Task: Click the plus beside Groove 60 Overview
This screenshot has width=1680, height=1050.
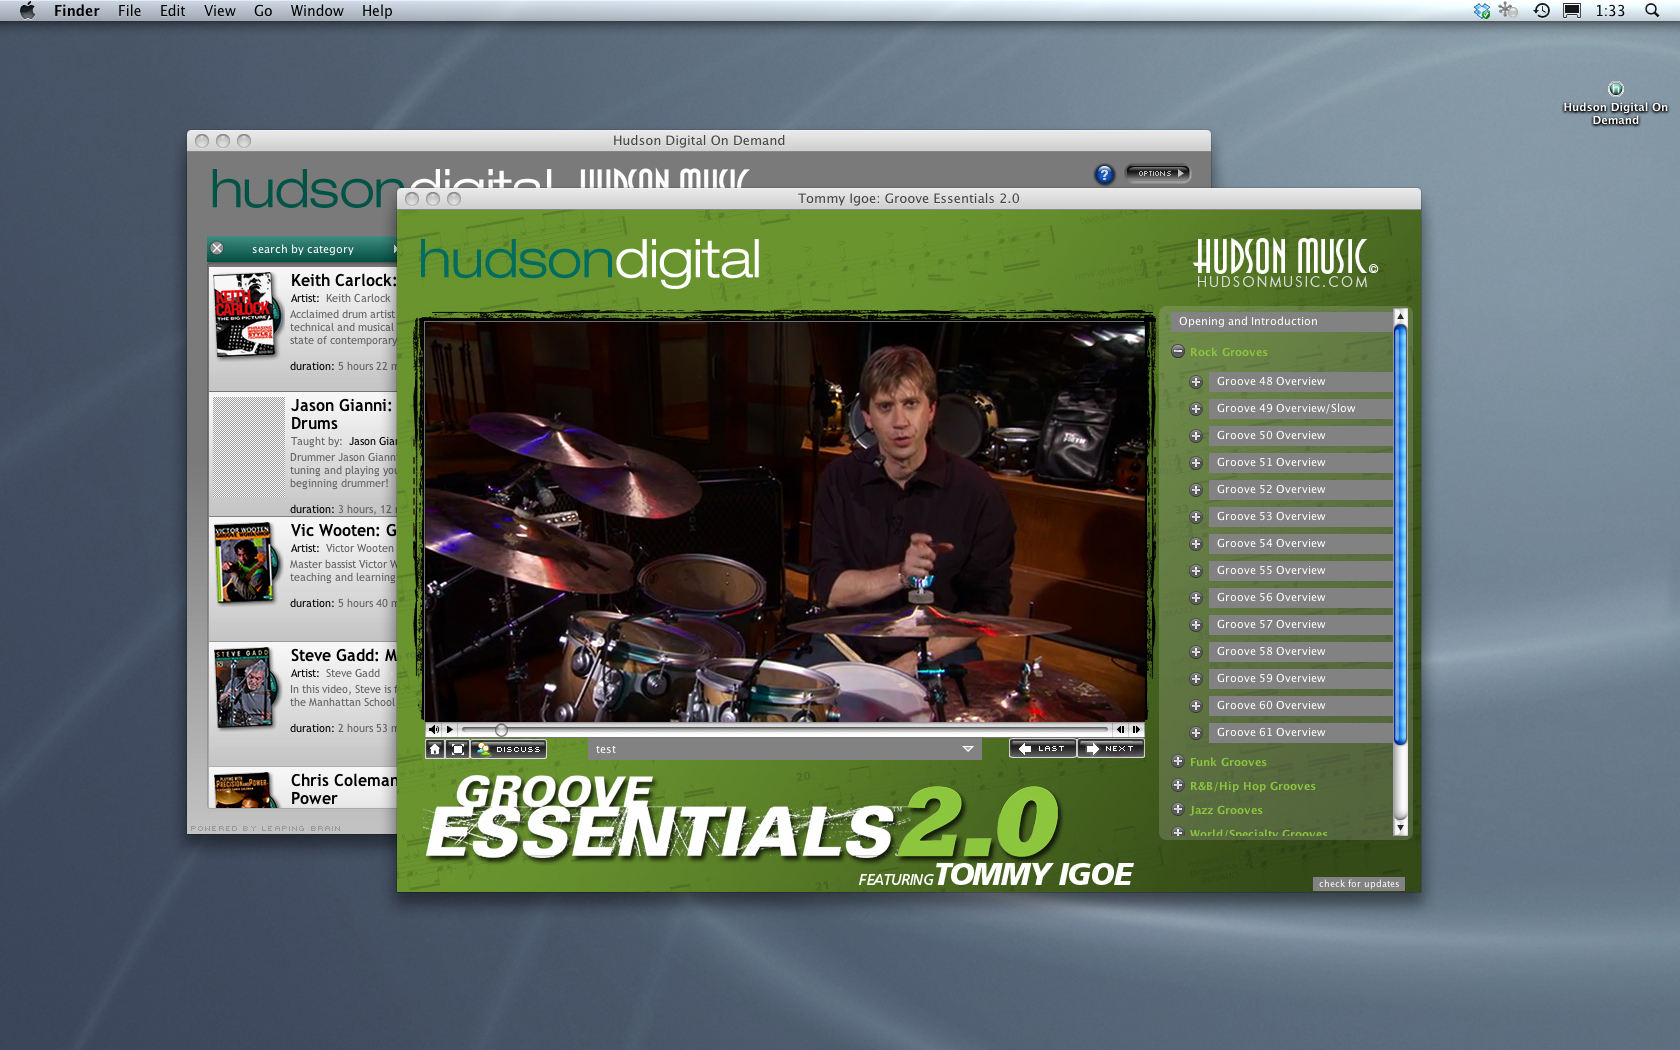Action: [1195, 706]
